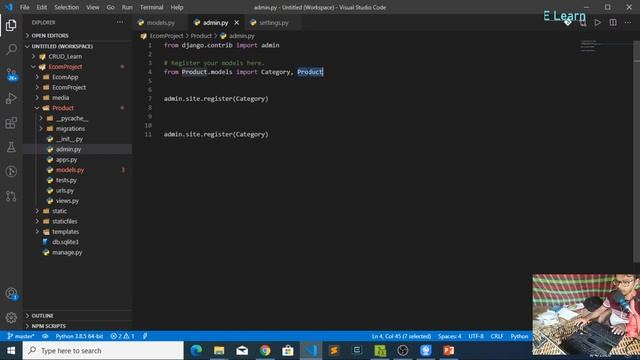The image size is (640, 360).
Task: Open tests.py in the explorer
Action: (66, 180)
